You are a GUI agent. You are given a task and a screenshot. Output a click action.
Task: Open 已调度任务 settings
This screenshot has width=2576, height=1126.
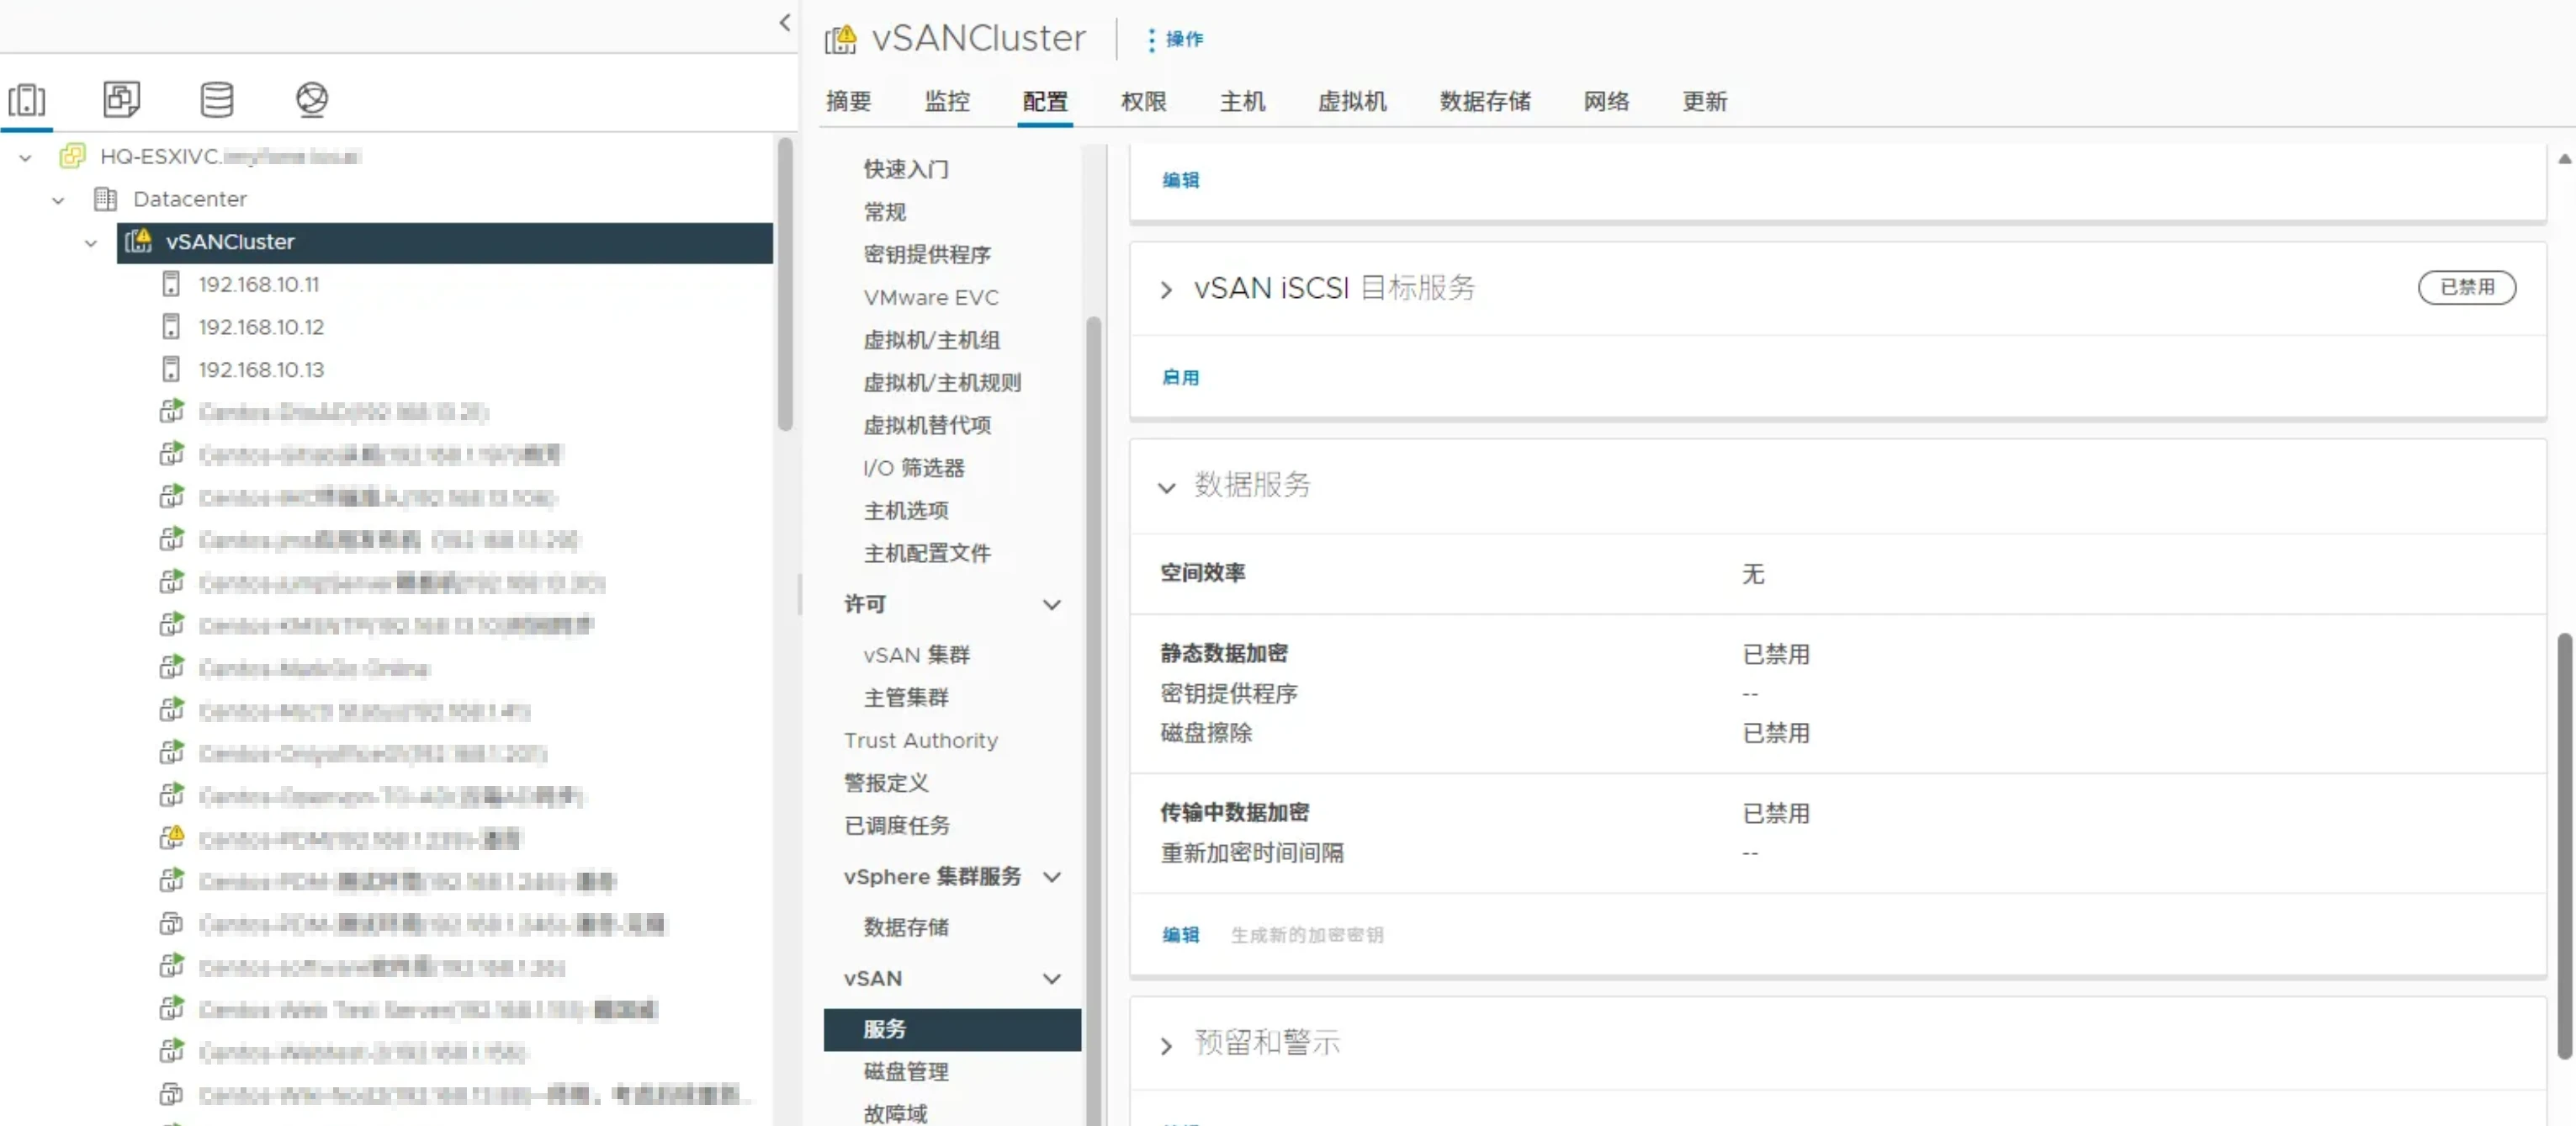pos(897,825)
